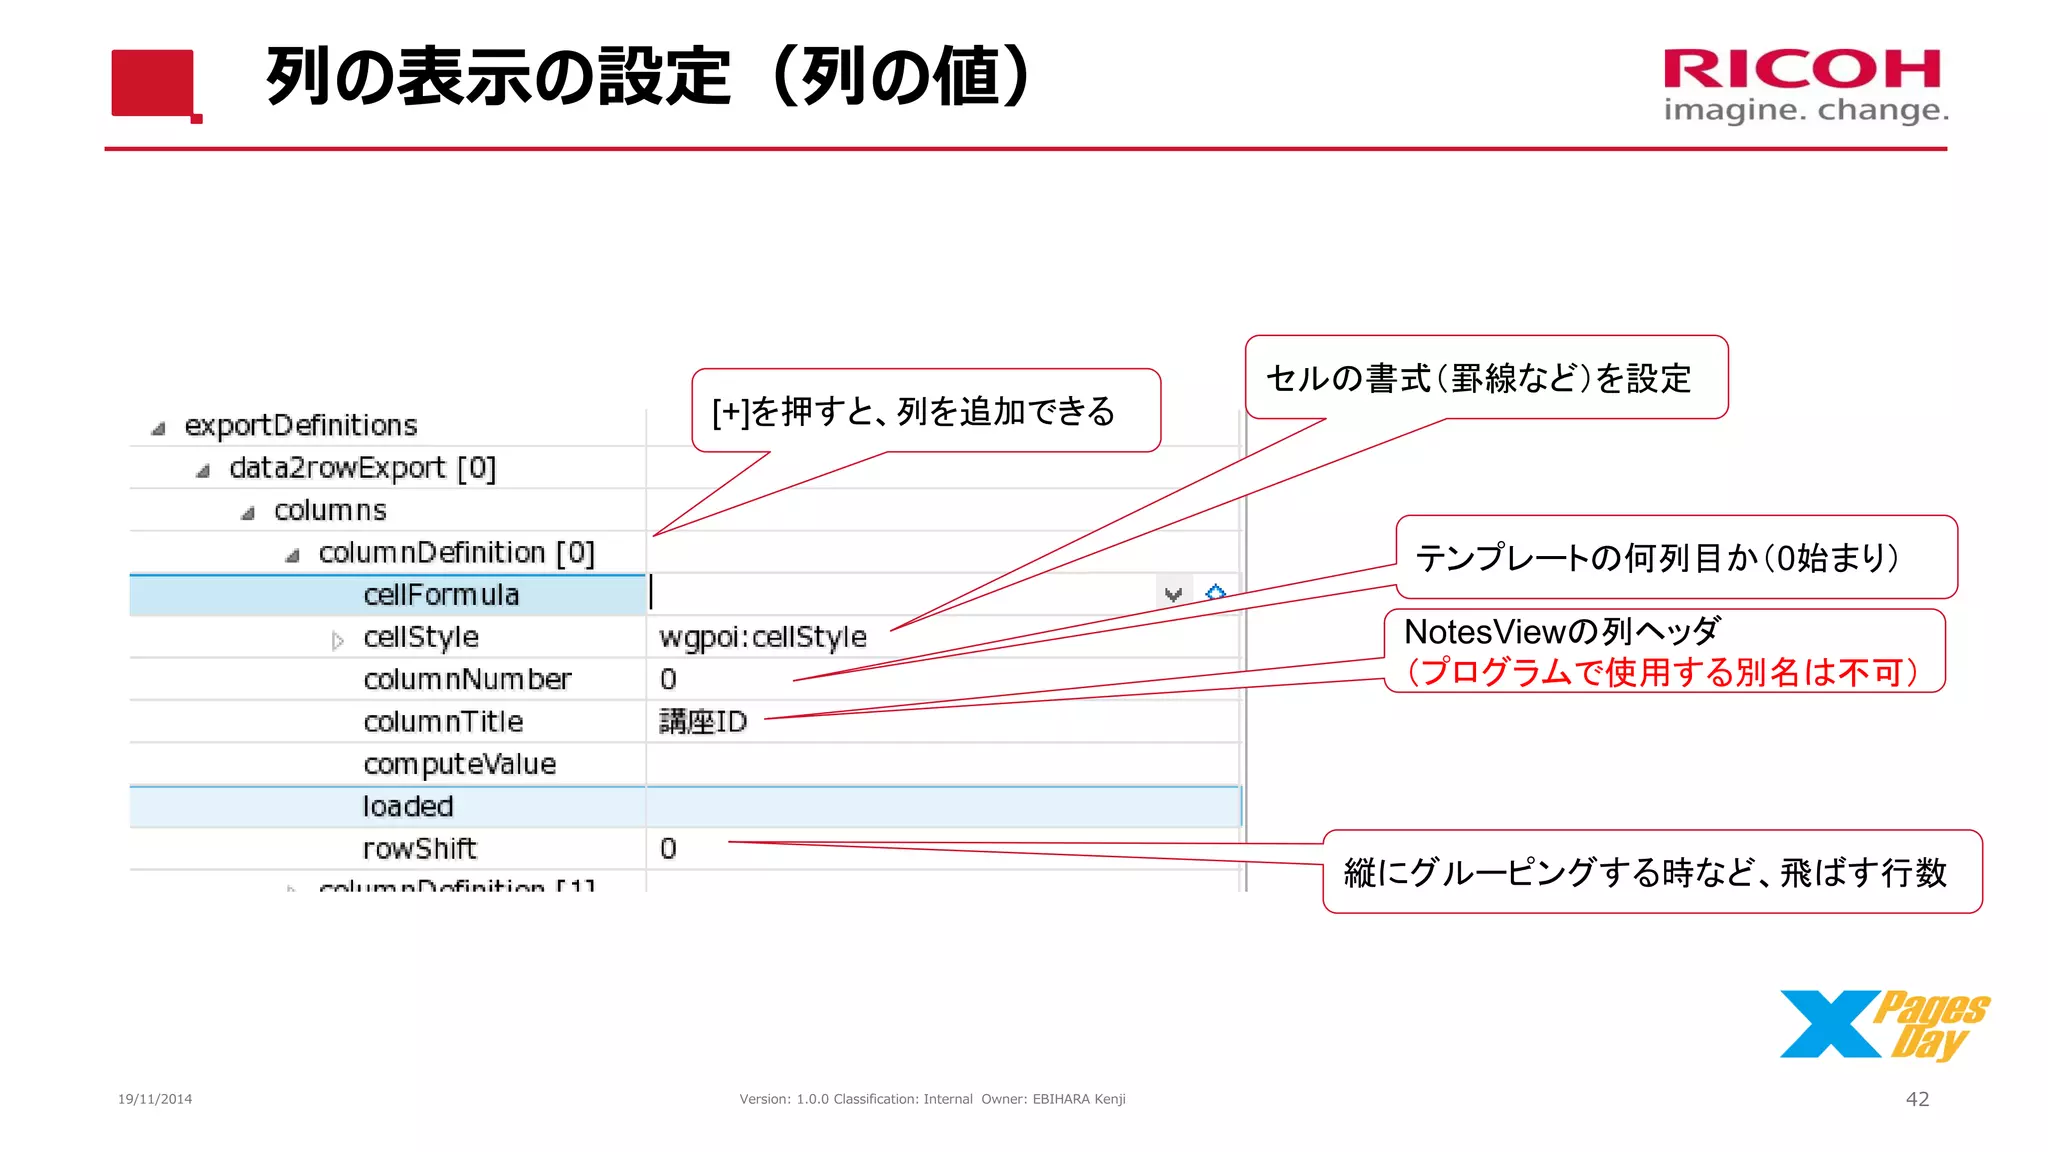Viewport: 2048px width, 1152px height.
Task: Click the wgpoi:cellStyle value
Action: pos(763,637)
